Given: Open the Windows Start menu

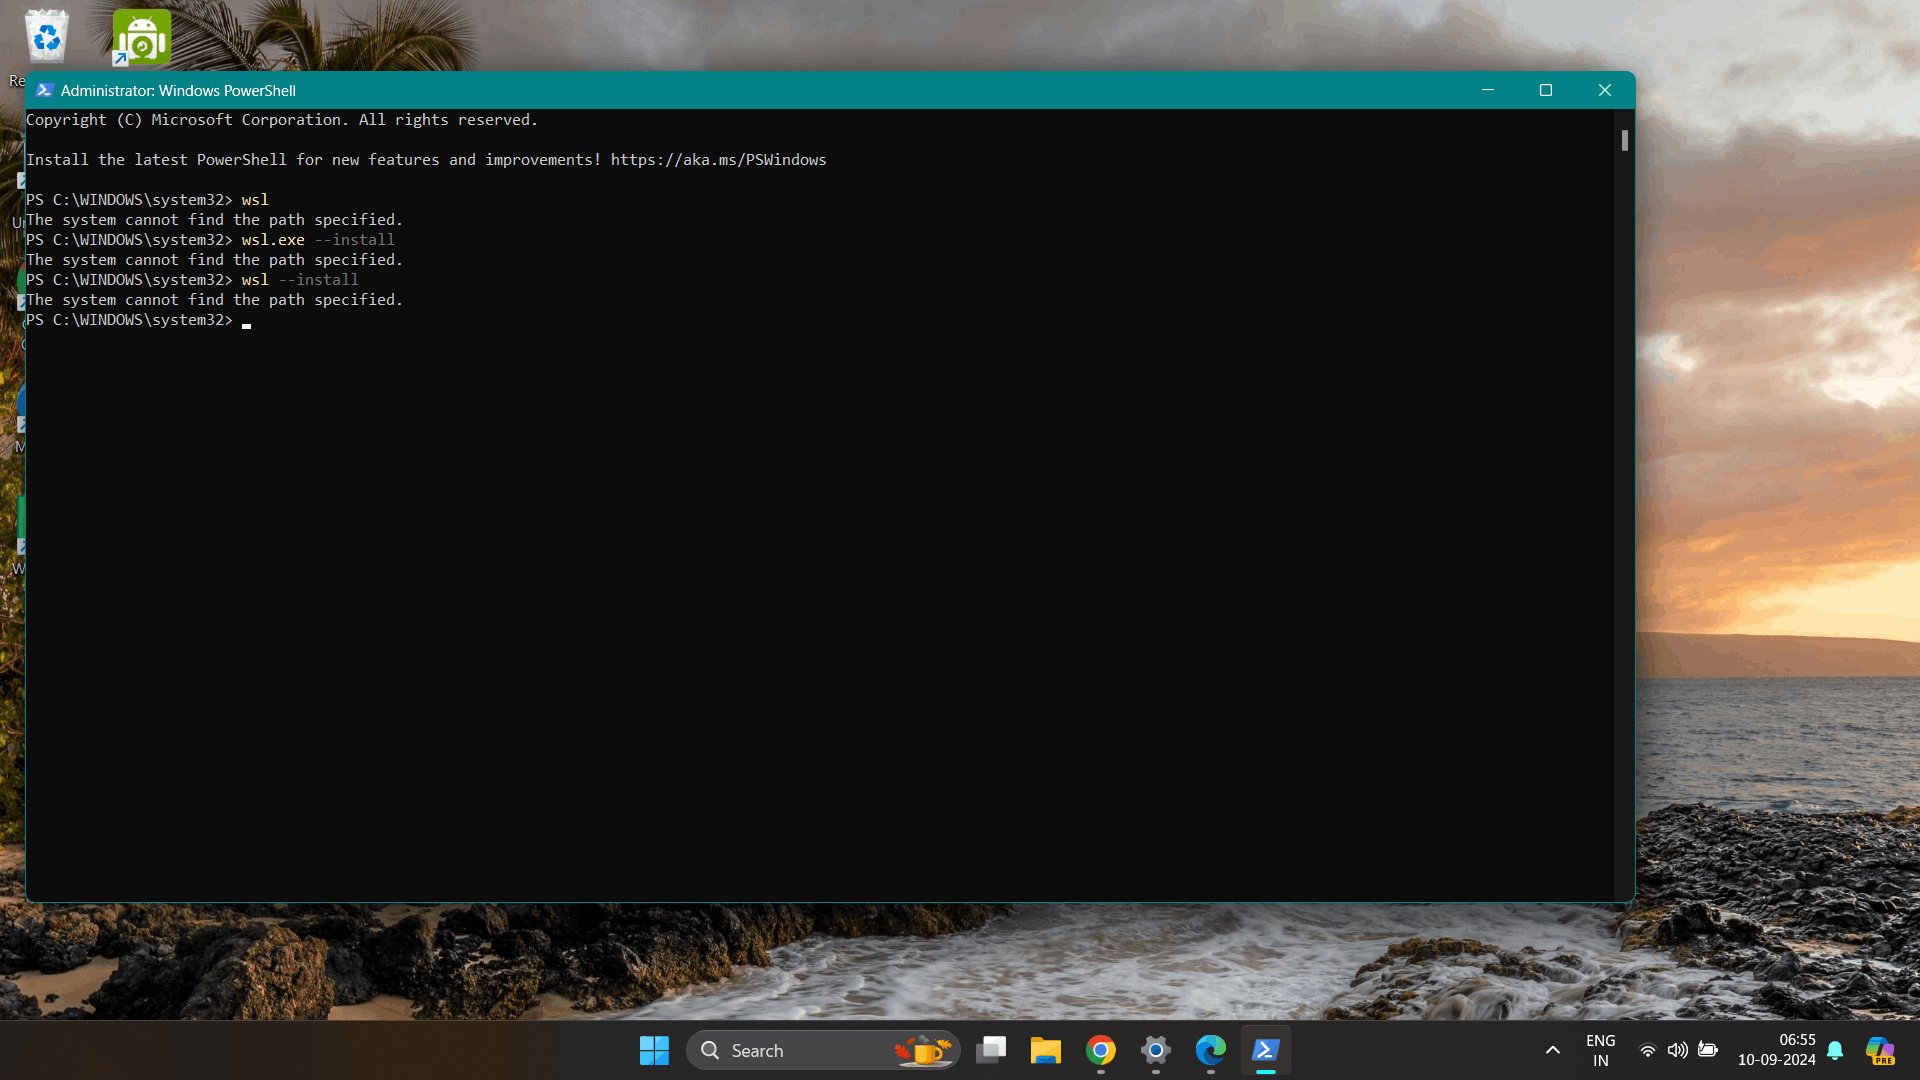Looking at the screenshot, I should 654,1050.
